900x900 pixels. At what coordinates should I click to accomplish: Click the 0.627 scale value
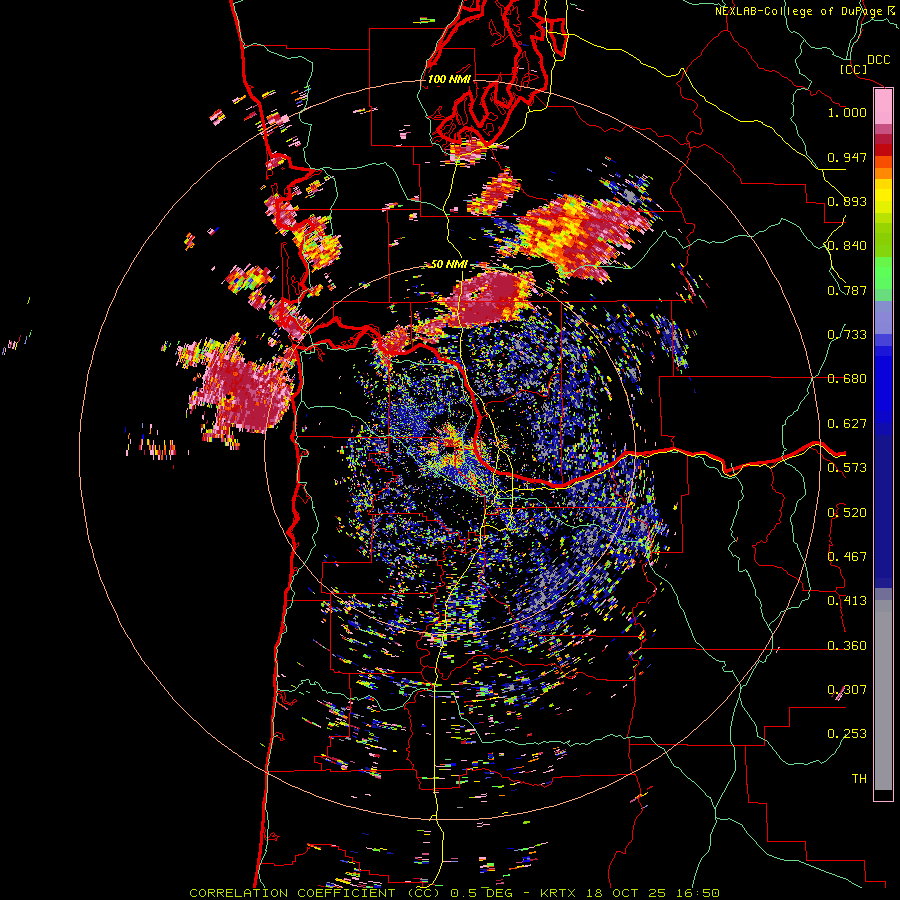point(847,424)
